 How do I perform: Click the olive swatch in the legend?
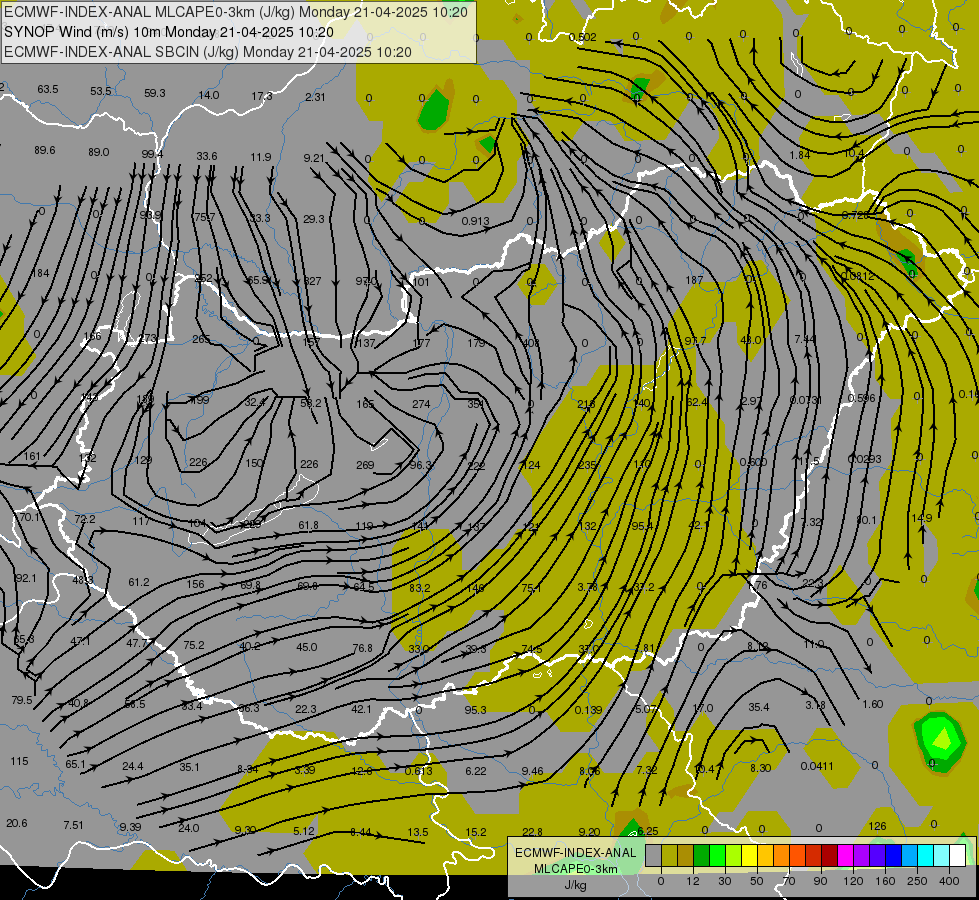tap(669, 855)
